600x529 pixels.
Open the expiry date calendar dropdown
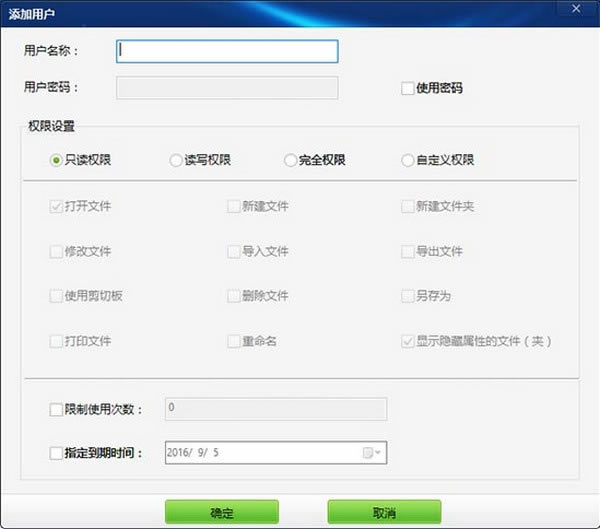tap(371, 453)
